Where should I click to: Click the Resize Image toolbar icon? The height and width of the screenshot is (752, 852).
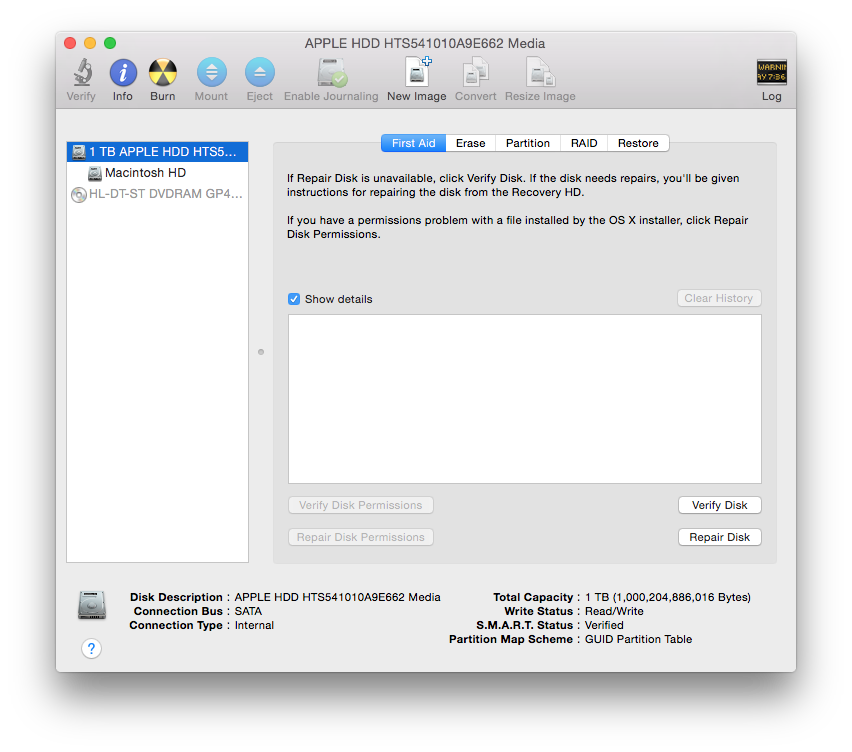pyautogui.click(x=540, y=72)
